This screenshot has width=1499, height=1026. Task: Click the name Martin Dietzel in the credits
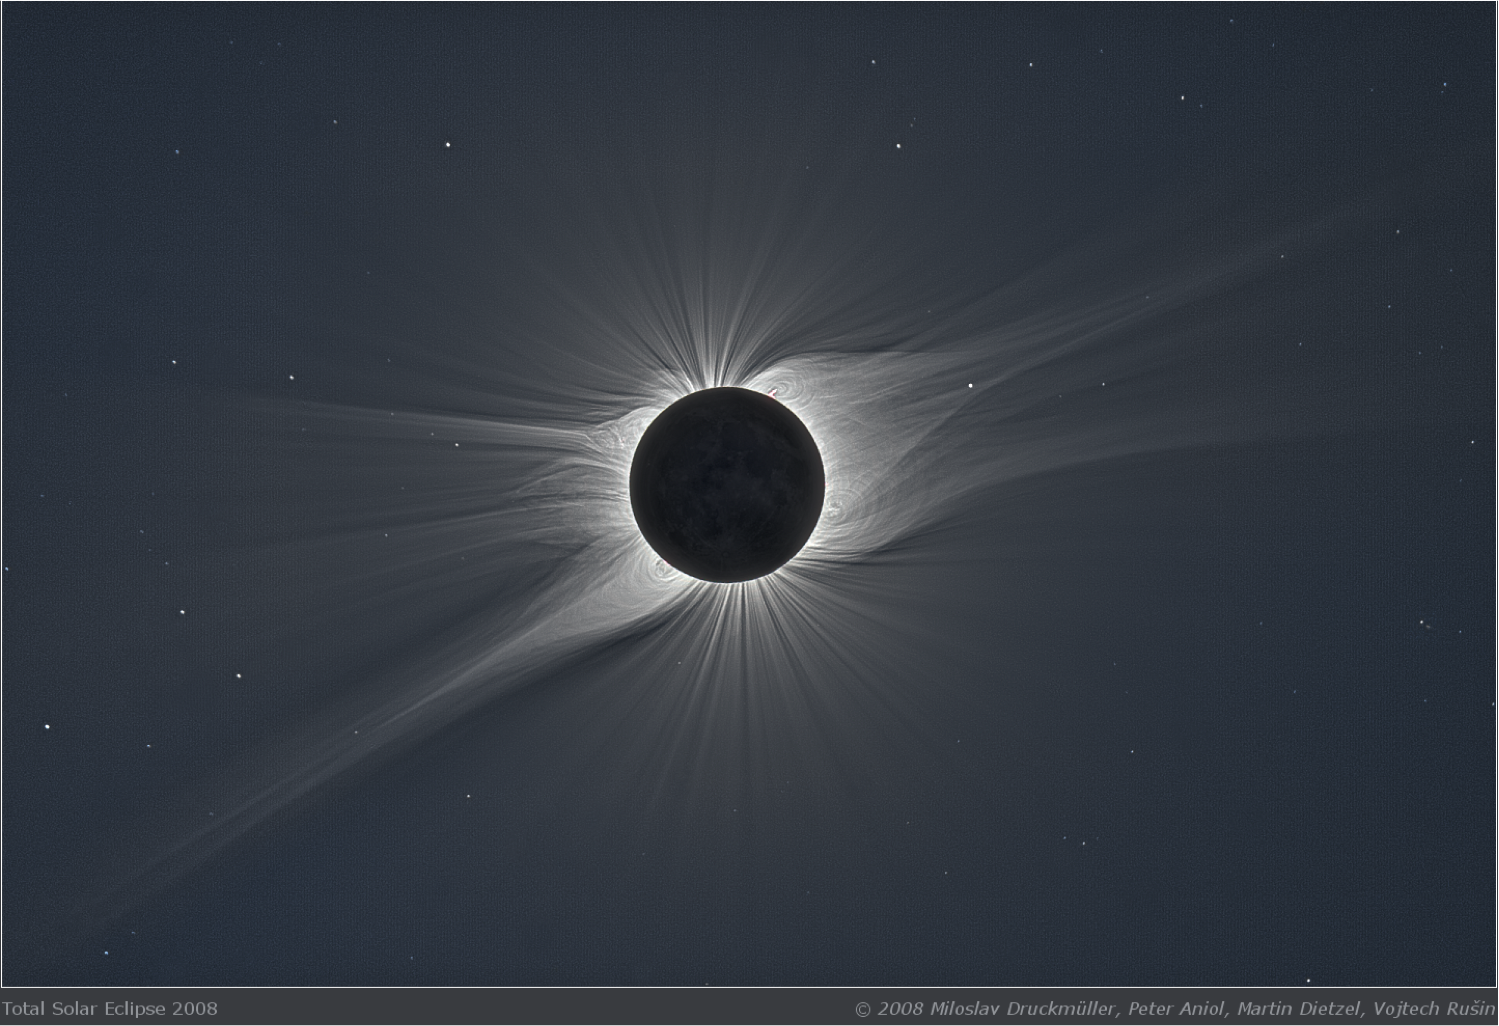1300,1008
